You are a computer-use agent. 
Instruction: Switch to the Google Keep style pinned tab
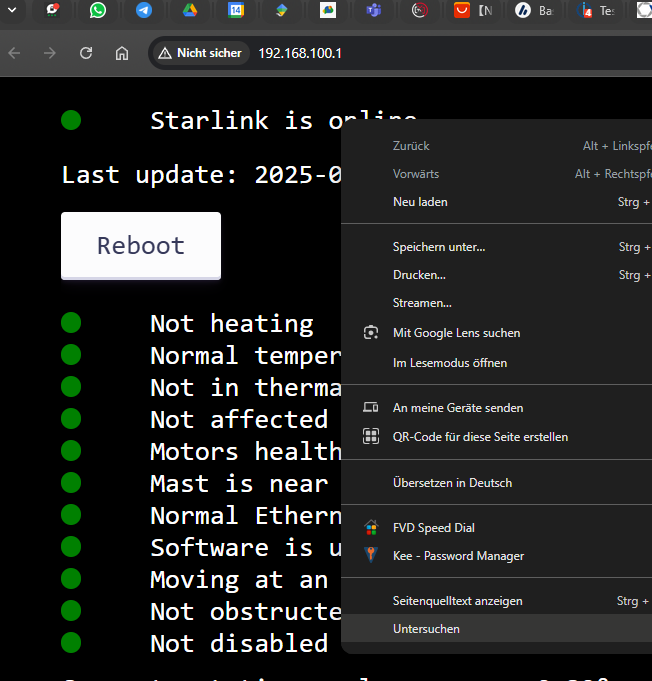click(x=281, y=10)
